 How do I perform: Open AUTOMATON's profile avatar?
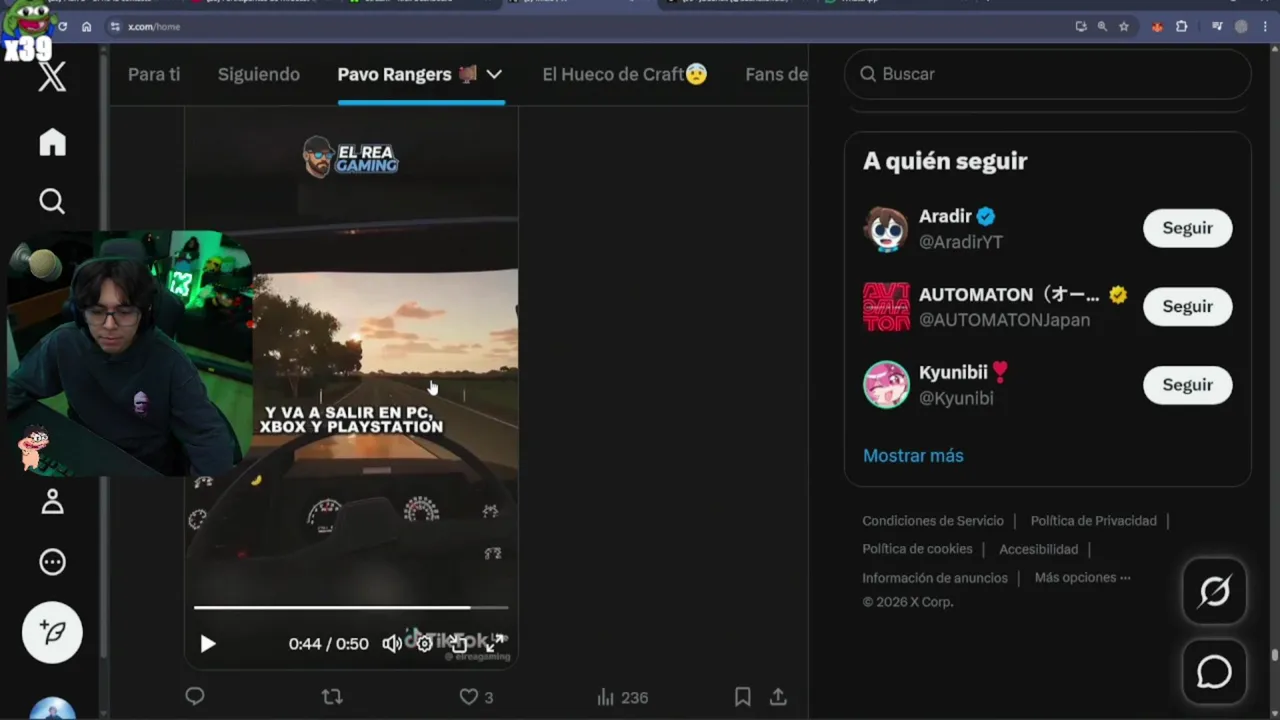(x=886, y=307)
